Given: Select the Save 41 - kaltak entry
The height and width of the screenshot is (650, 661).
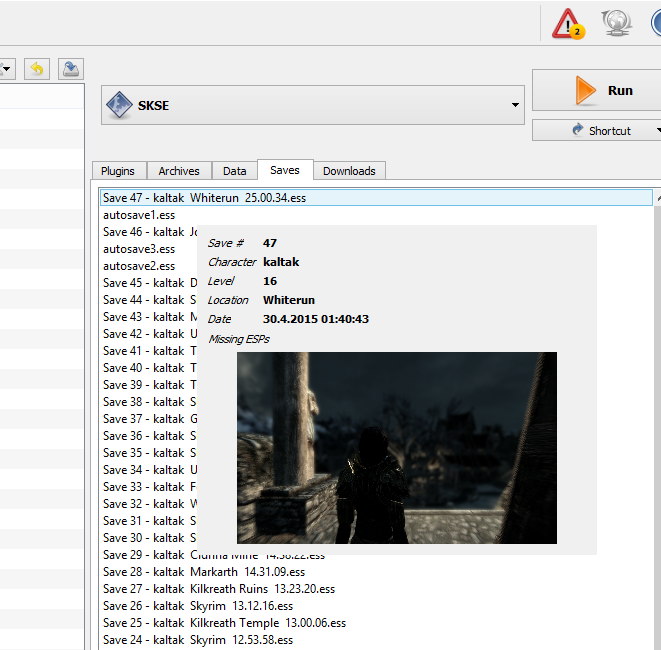Looking at the screenshot, I should pos(149,351).
